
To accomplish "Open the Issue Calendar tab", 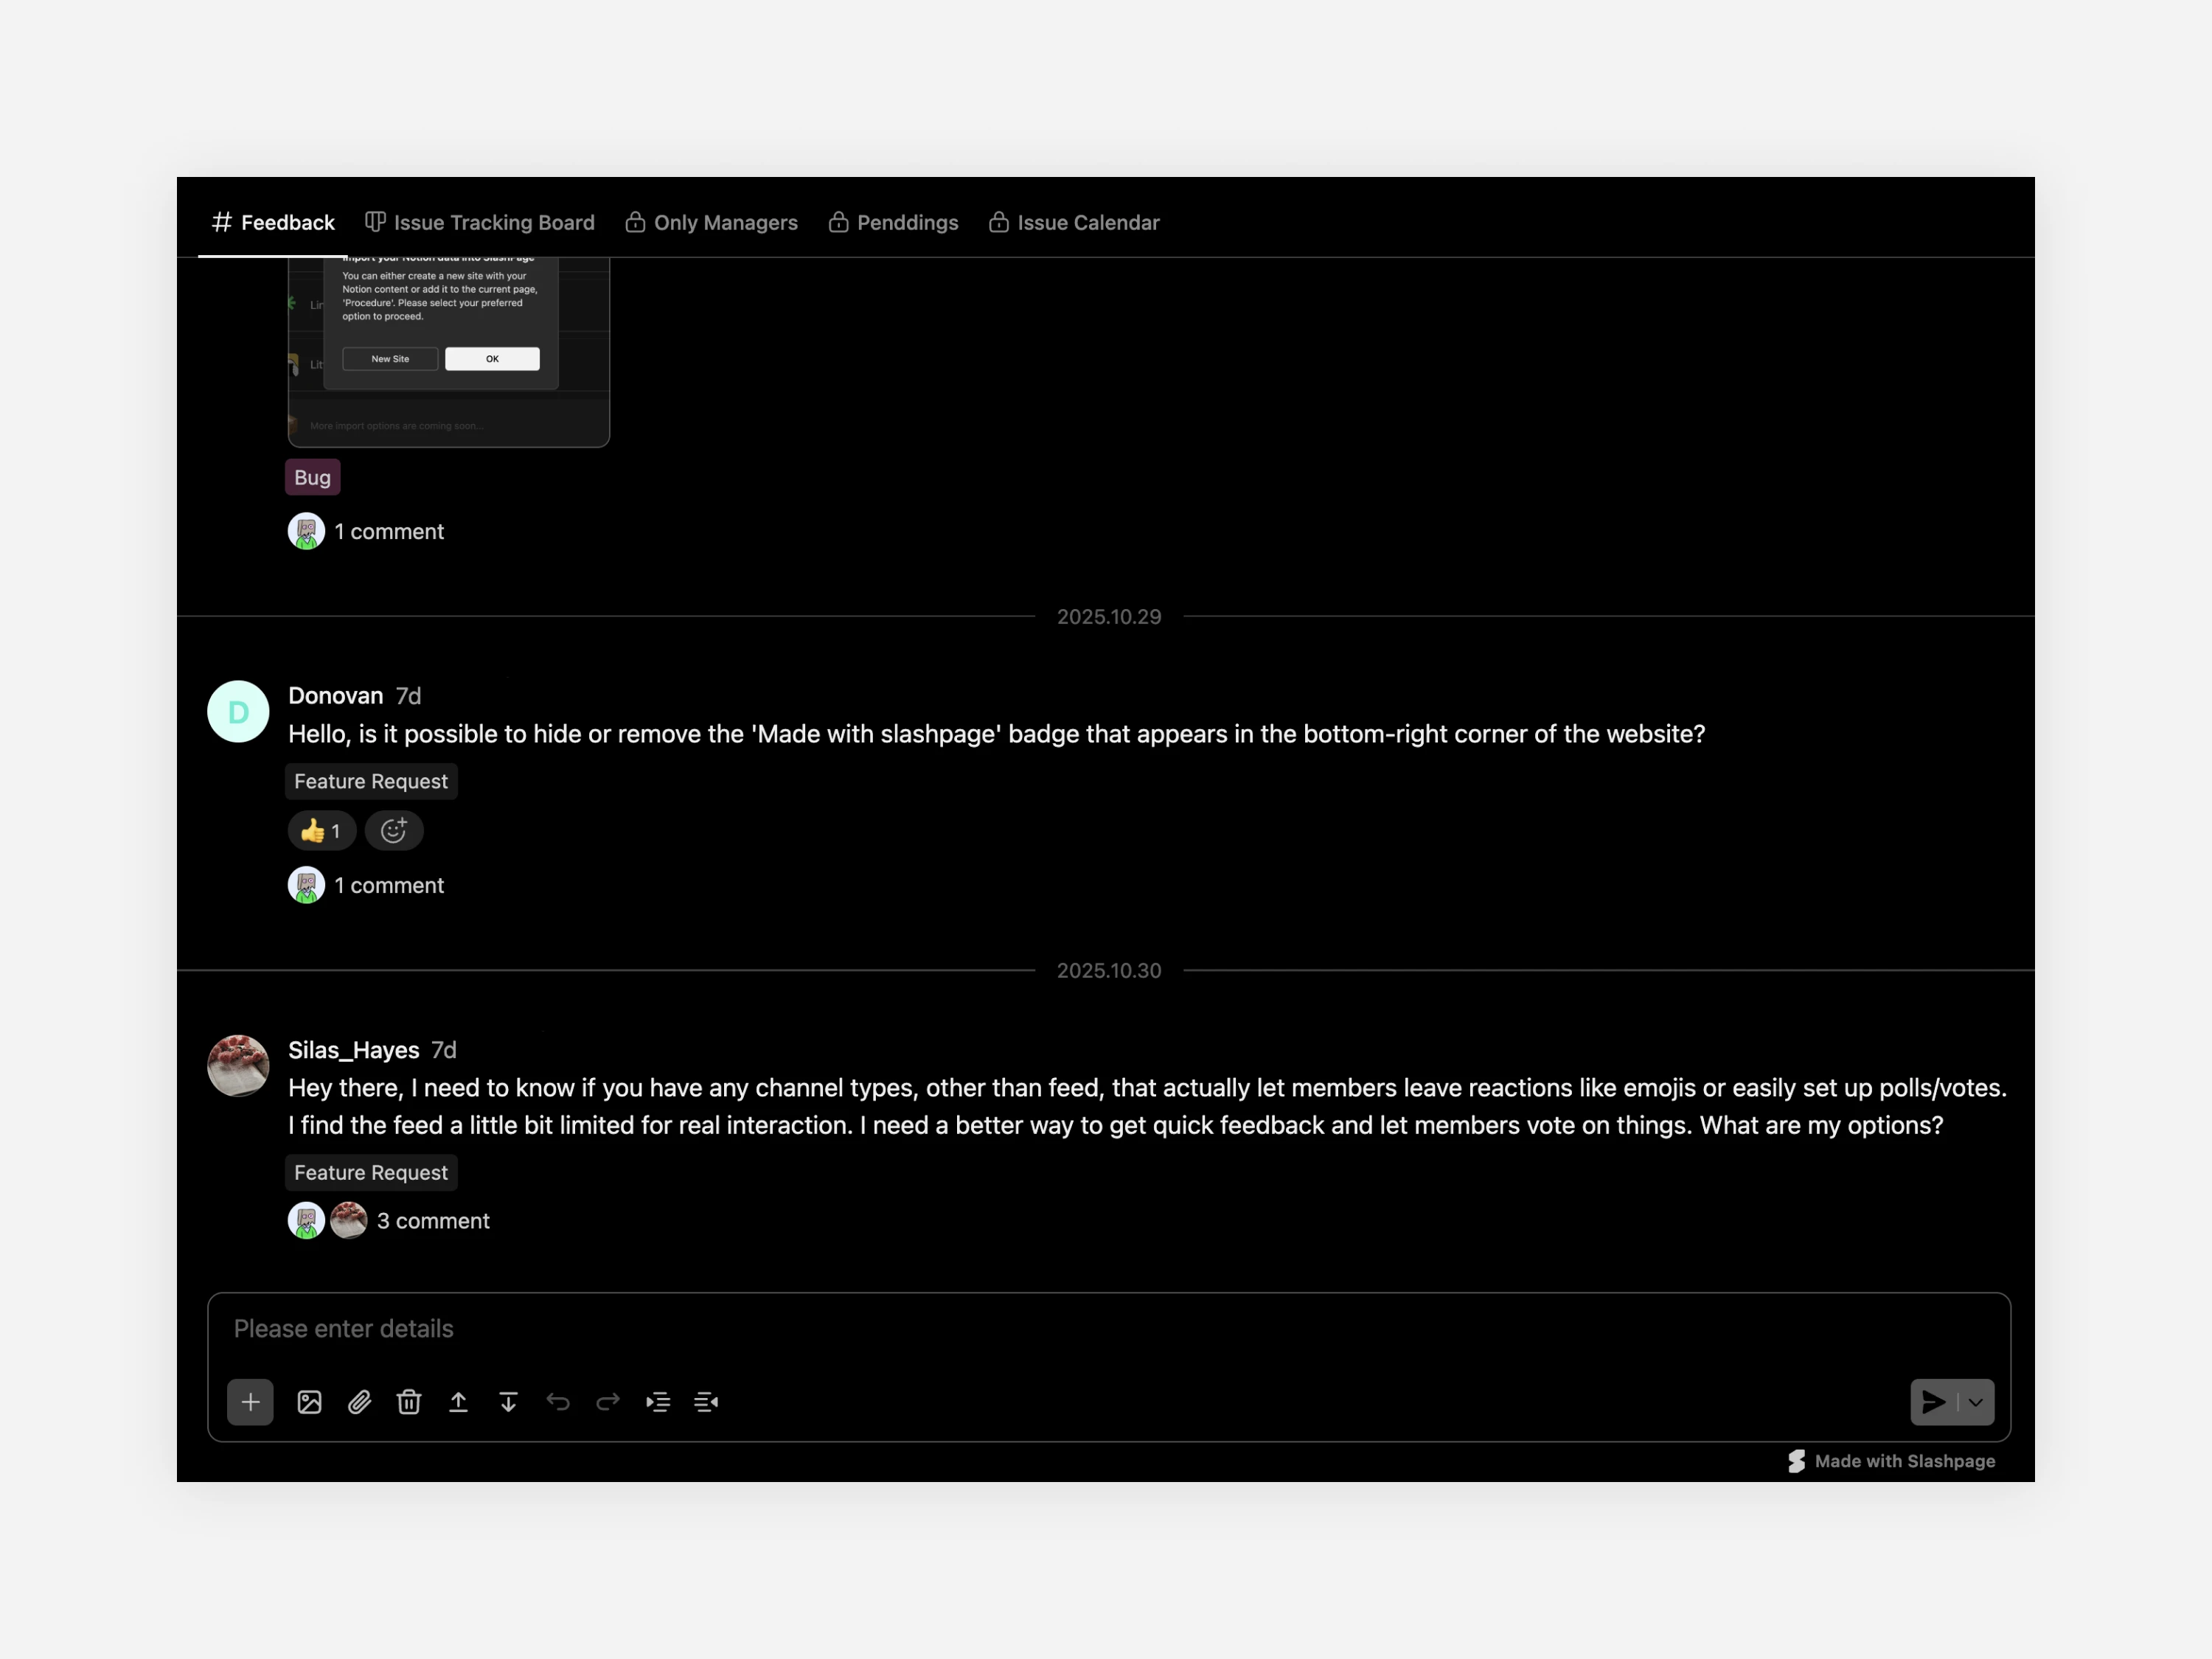I will point(1074,223).
